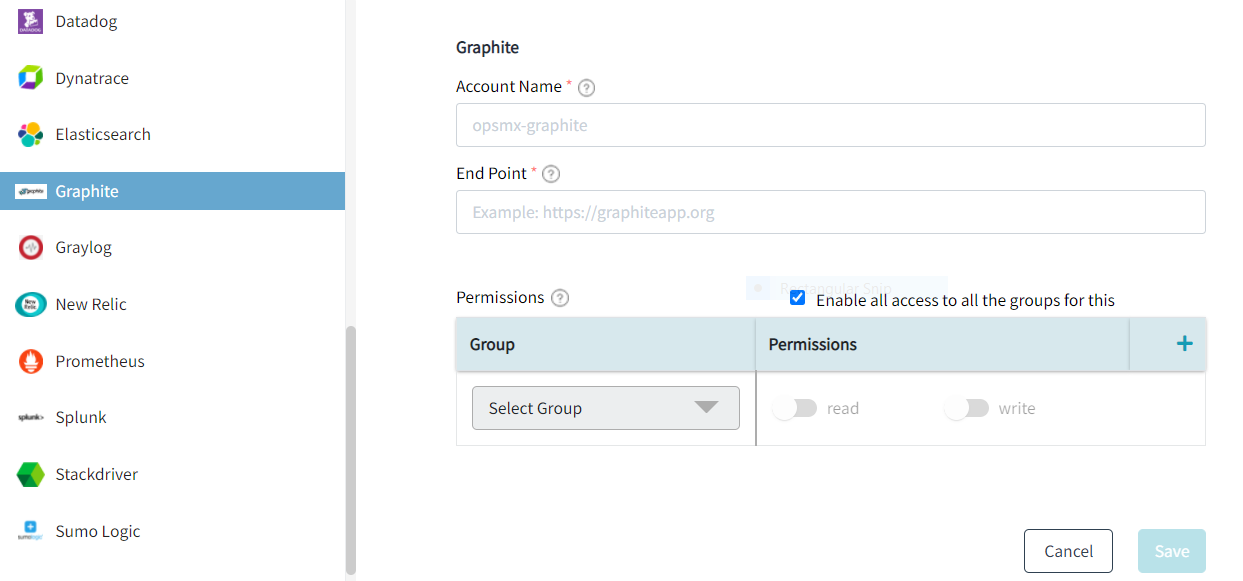The height and width of the screenshot is (581, 1243).
Task: Click the Cancel button
Action: point(1068,551)
